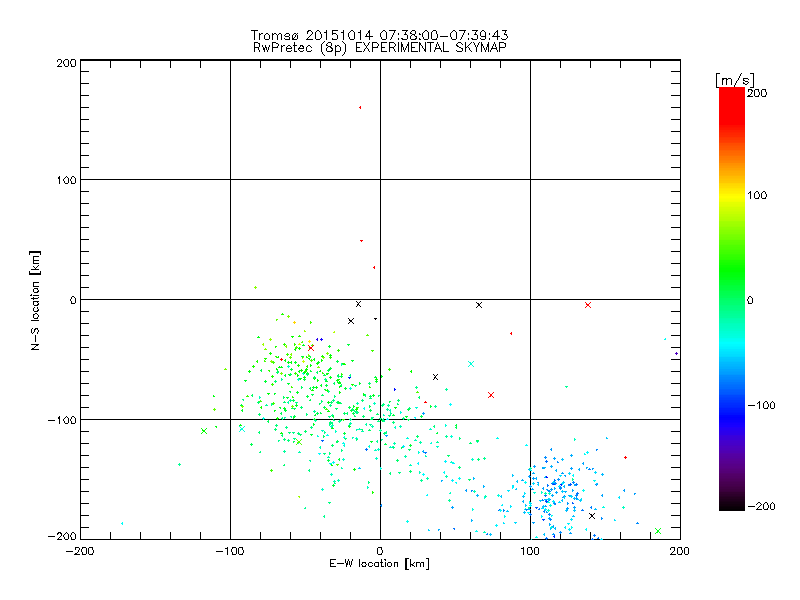Click the E-W axis tick label '0'
The width and height of the screenshot is (800, 600).
point(380,551)
